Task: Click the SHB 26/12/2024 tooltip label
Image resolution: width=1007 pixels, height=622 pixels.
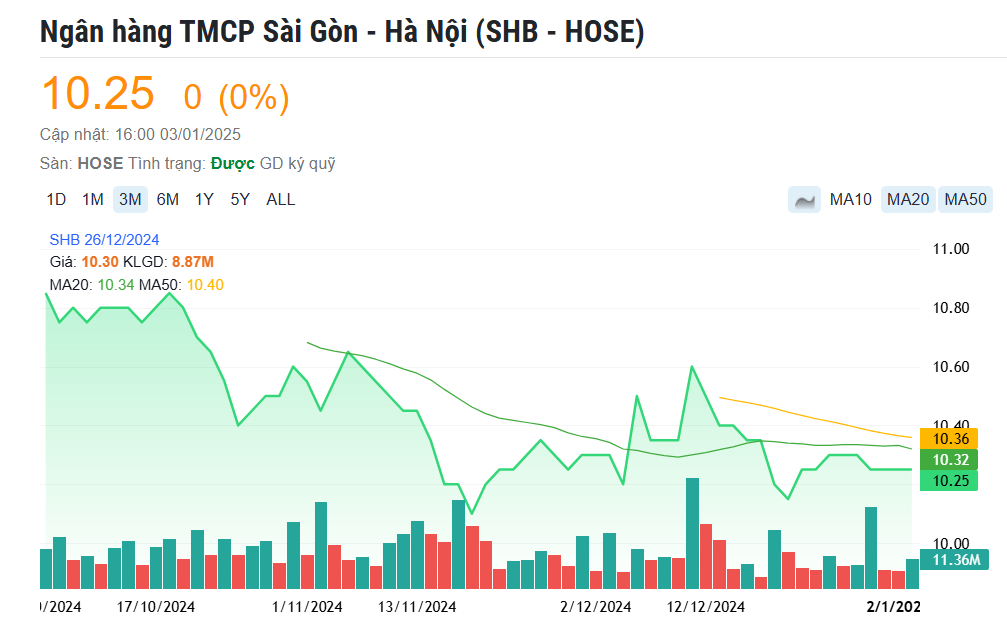Action: coord(104,240)
